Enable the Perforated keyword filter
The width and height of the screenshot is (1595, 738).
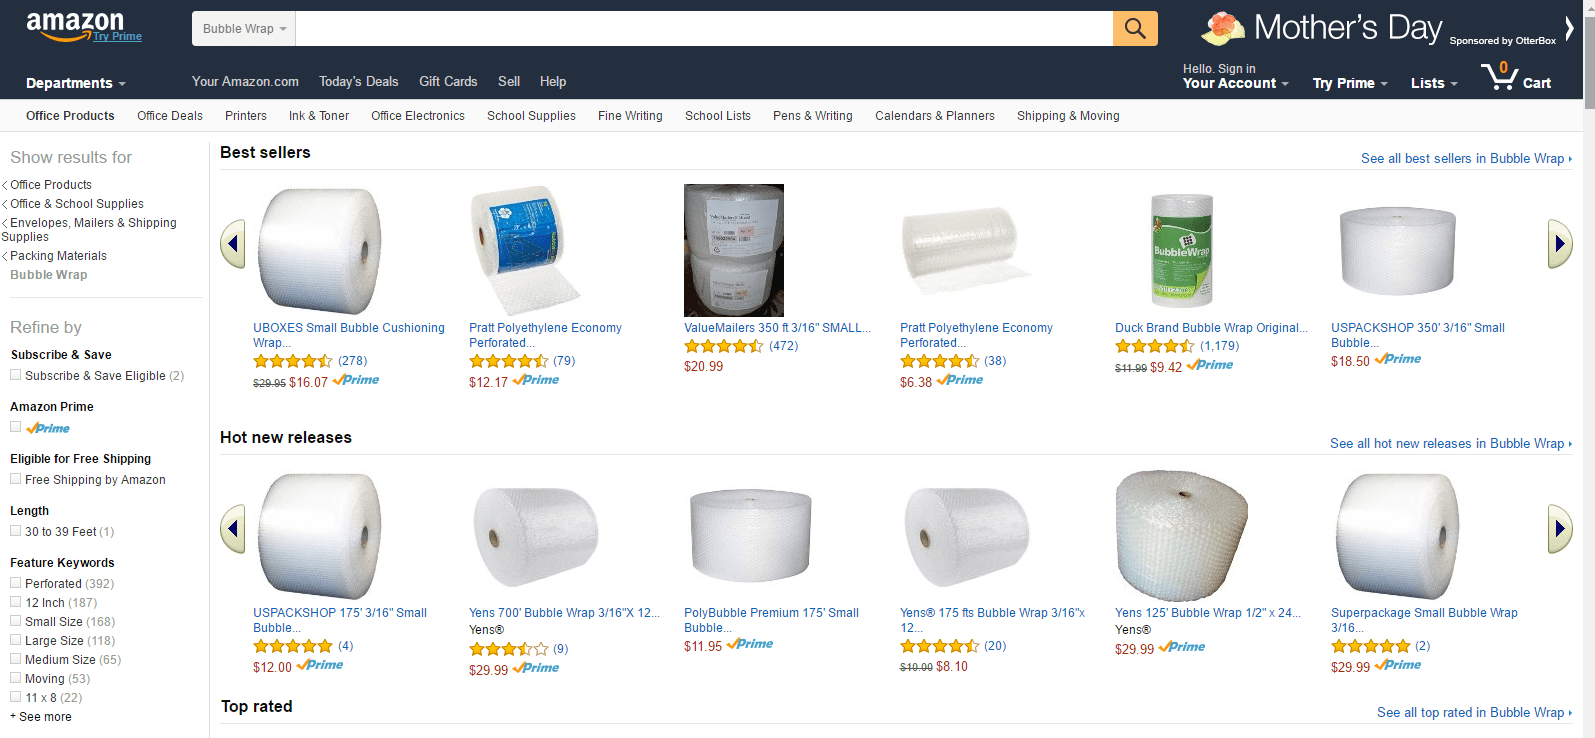coord(16,583)
